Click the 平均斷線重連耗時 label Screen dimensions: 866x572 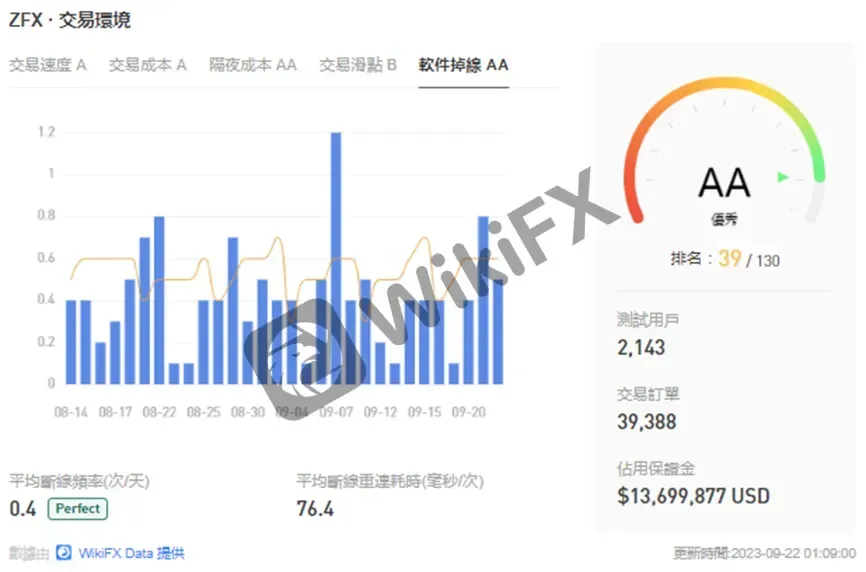pyautogui.click(x=390, y=481)
